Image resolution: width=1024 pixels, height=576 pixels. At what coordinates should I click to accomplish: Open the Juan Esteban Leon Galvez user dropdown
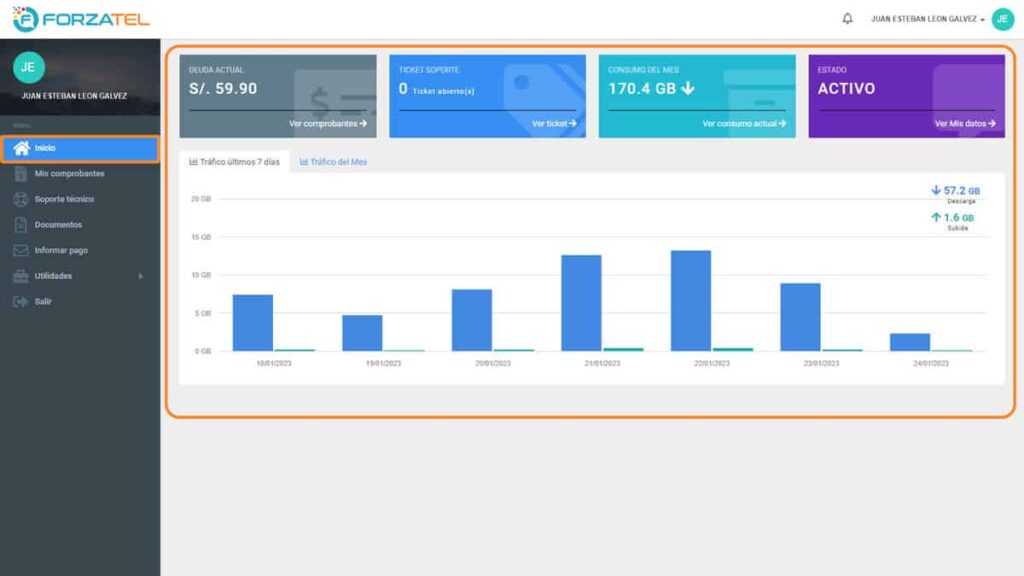click(x=927, y=19)
